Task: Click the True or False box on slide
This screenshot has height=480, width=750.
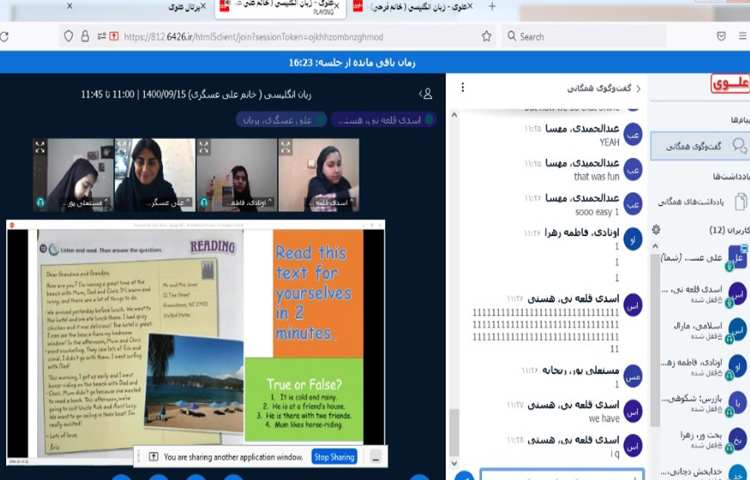Action: 304,400
